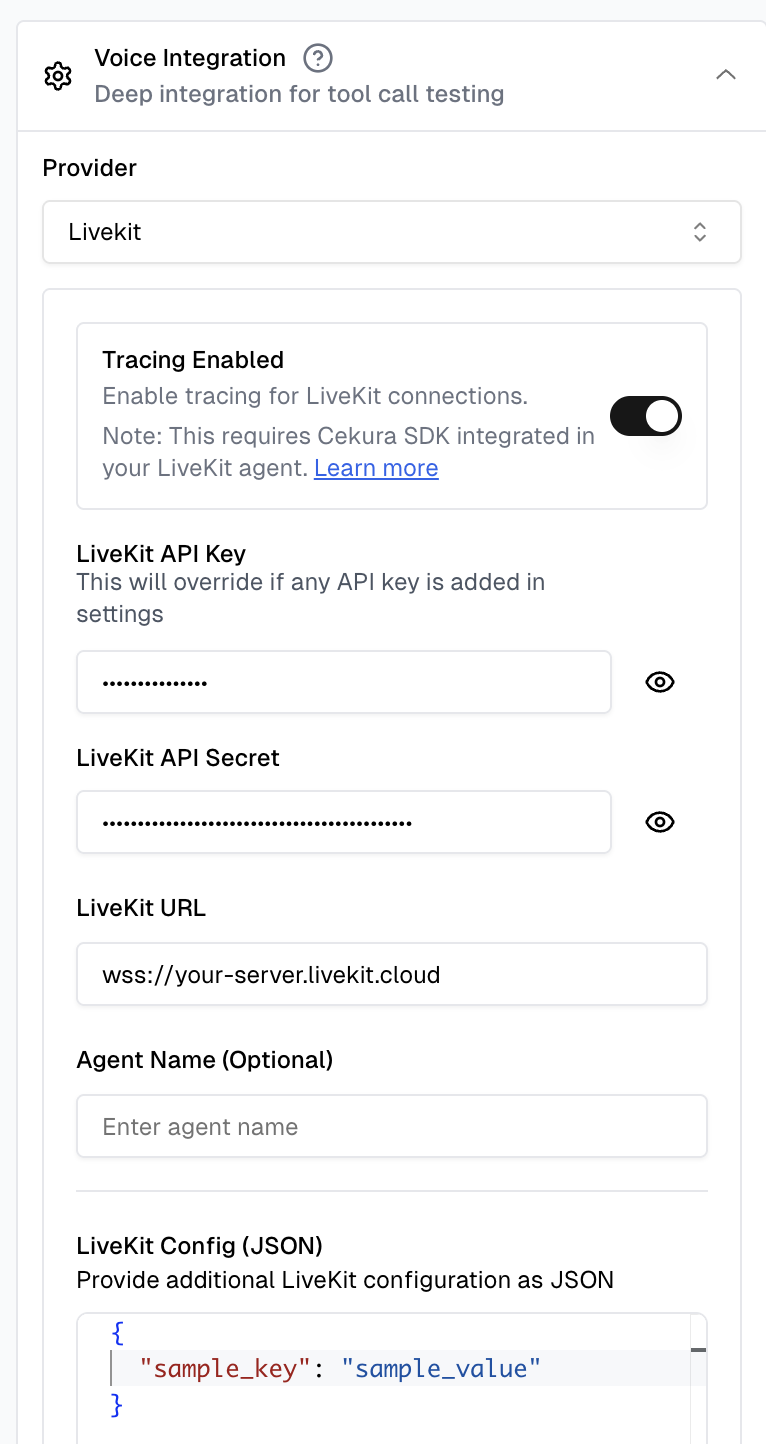This screenshot has height=1444, width=766.
Task: Toggle the switch in the Tracing Enabled card
Action: click(646, 415)
